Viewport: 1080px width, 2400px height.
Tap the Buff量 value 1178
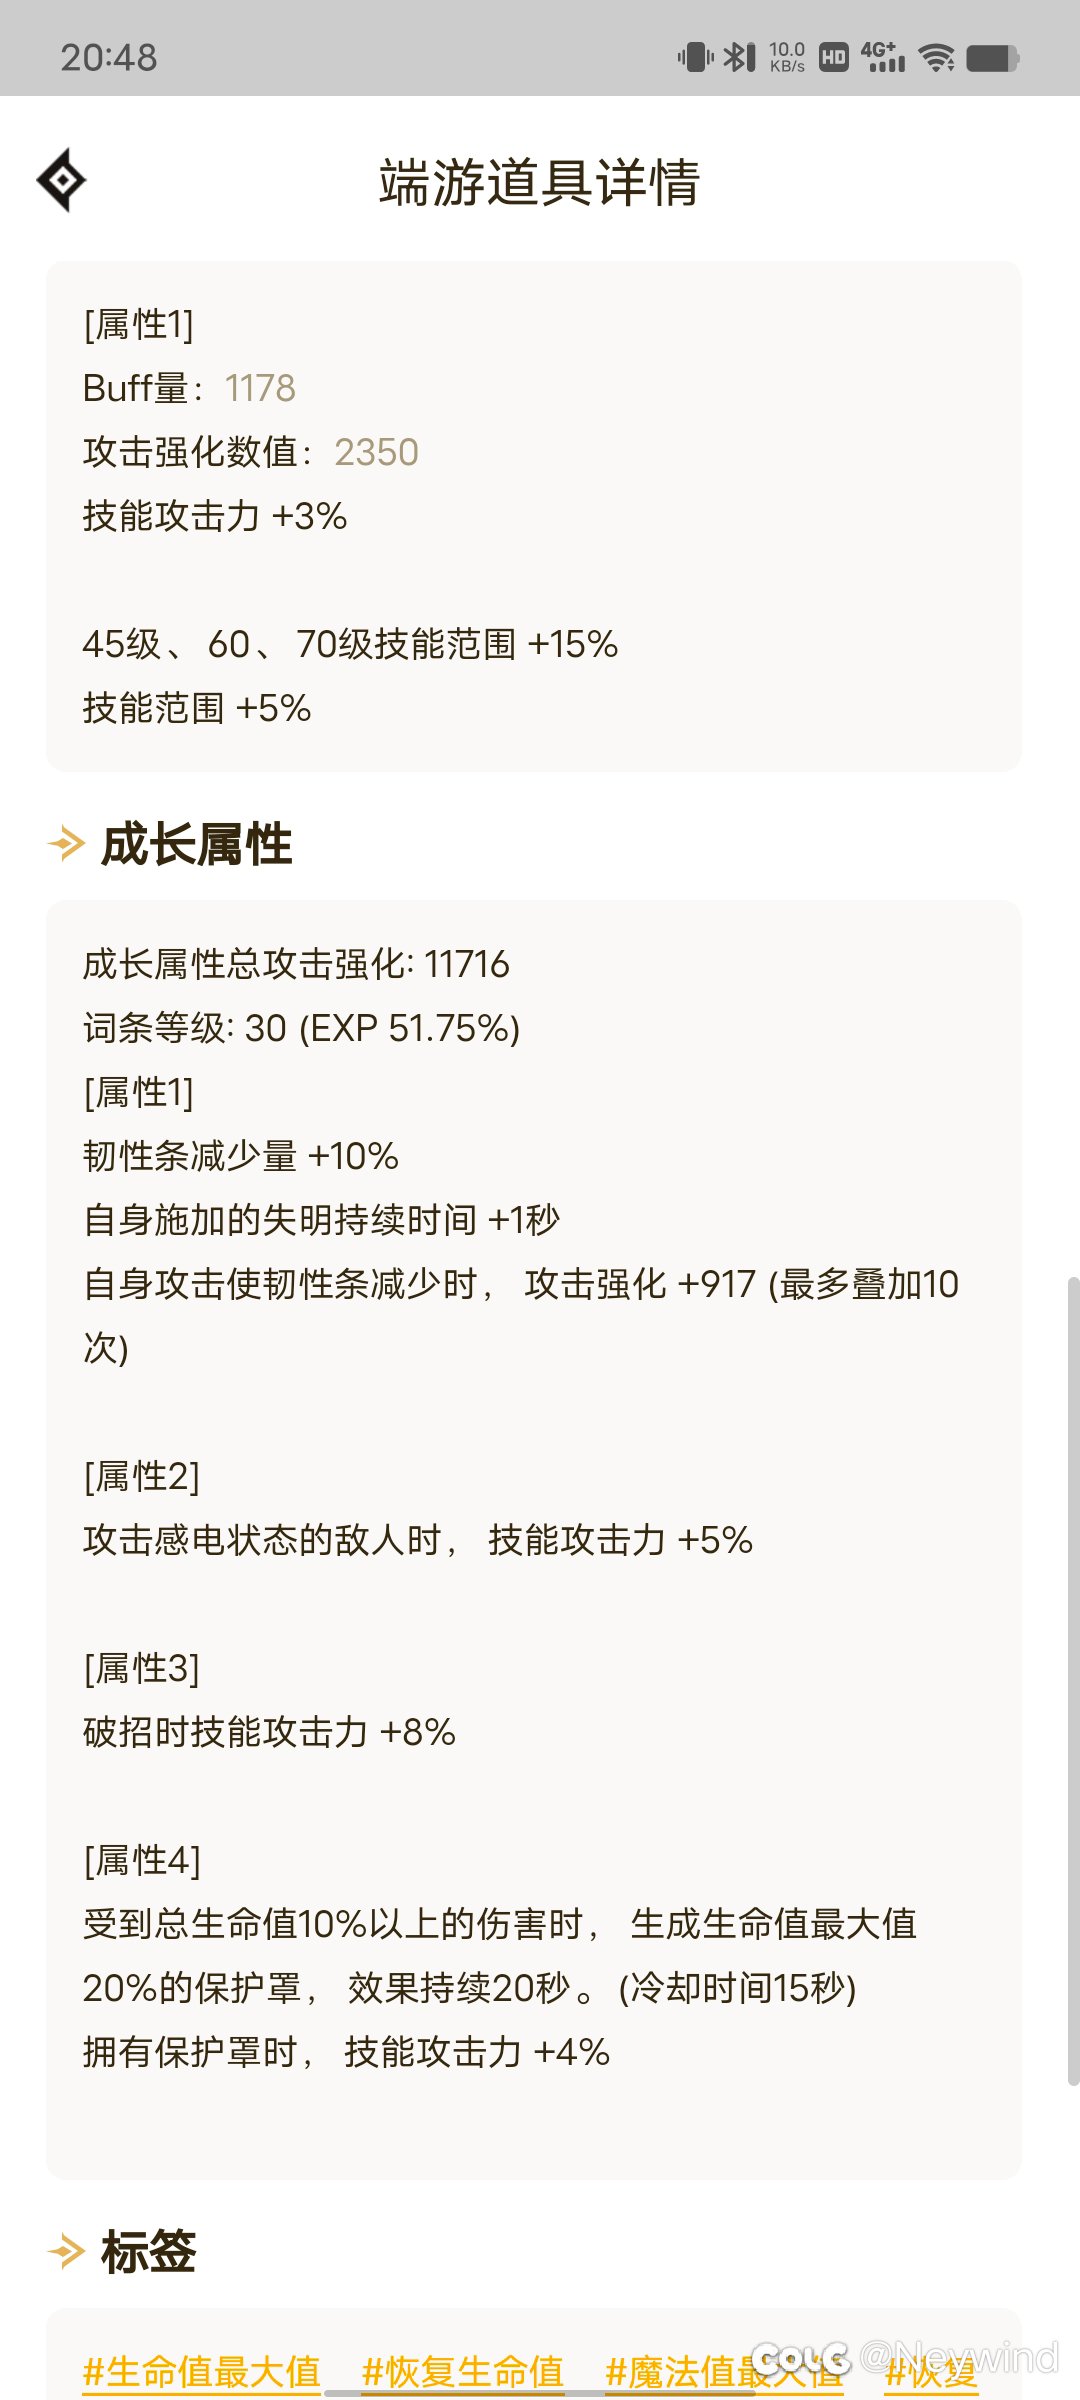pos(260,388)
